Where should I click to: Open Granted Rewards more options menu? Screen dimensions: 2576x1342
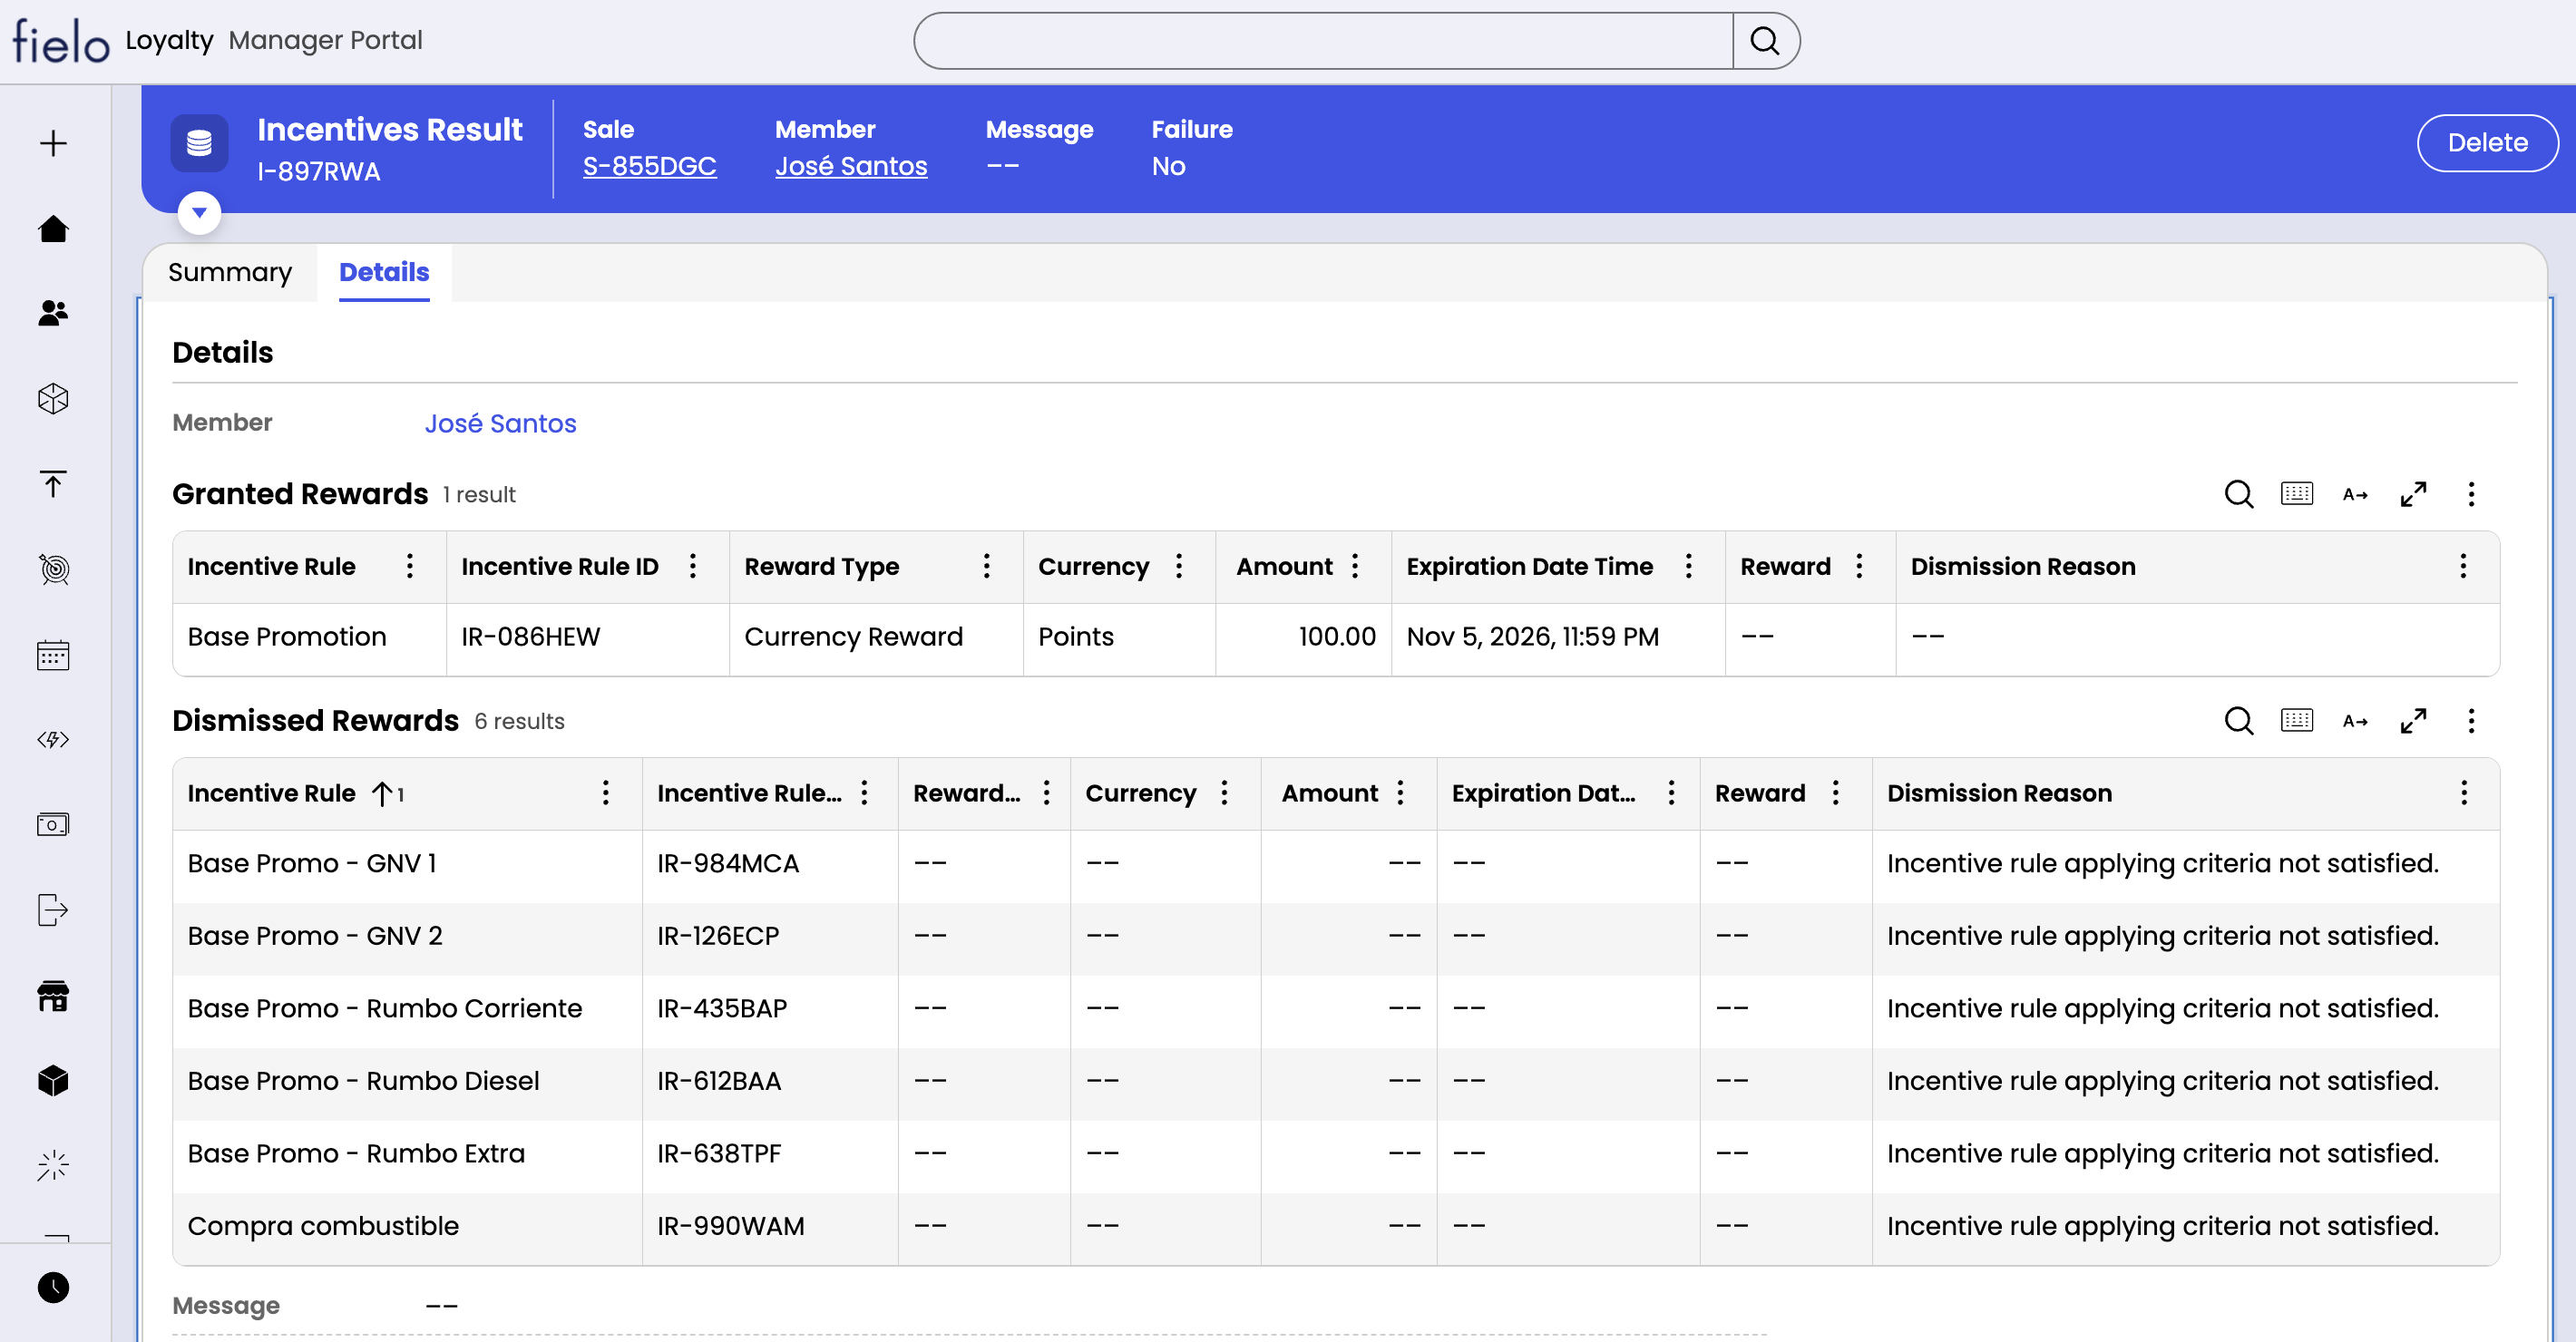[x=2470, y=494]
